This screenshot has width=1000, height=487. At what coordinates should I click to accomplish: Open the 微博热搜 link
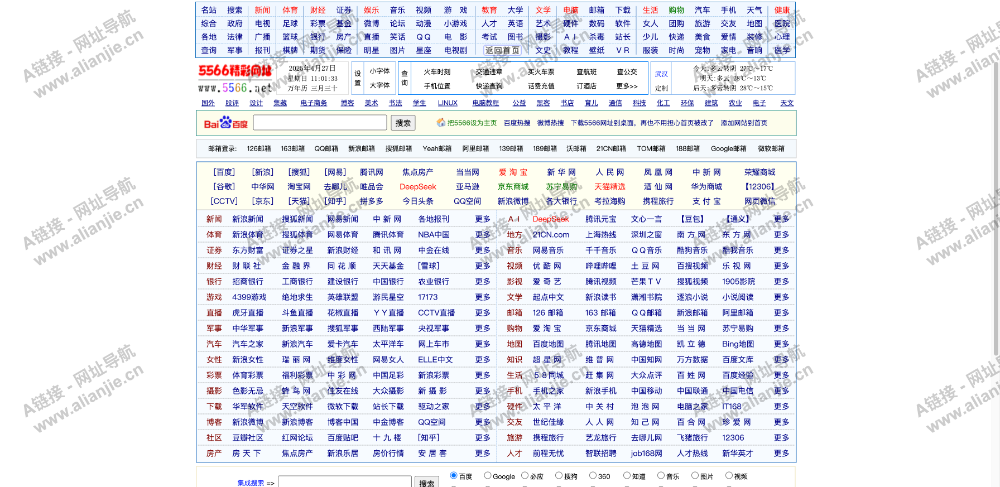click(550, 122)
